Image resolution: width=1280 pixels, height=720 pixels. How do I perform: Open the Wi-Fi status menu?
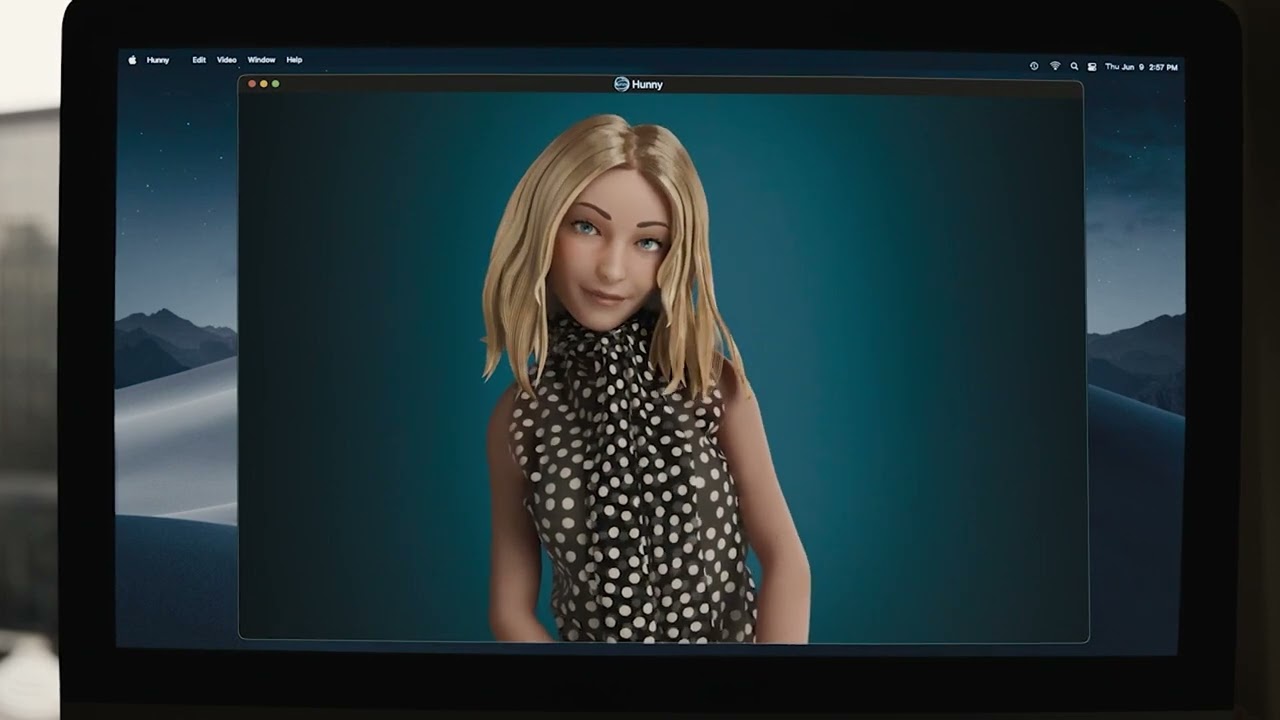(x=1054, y=67)
